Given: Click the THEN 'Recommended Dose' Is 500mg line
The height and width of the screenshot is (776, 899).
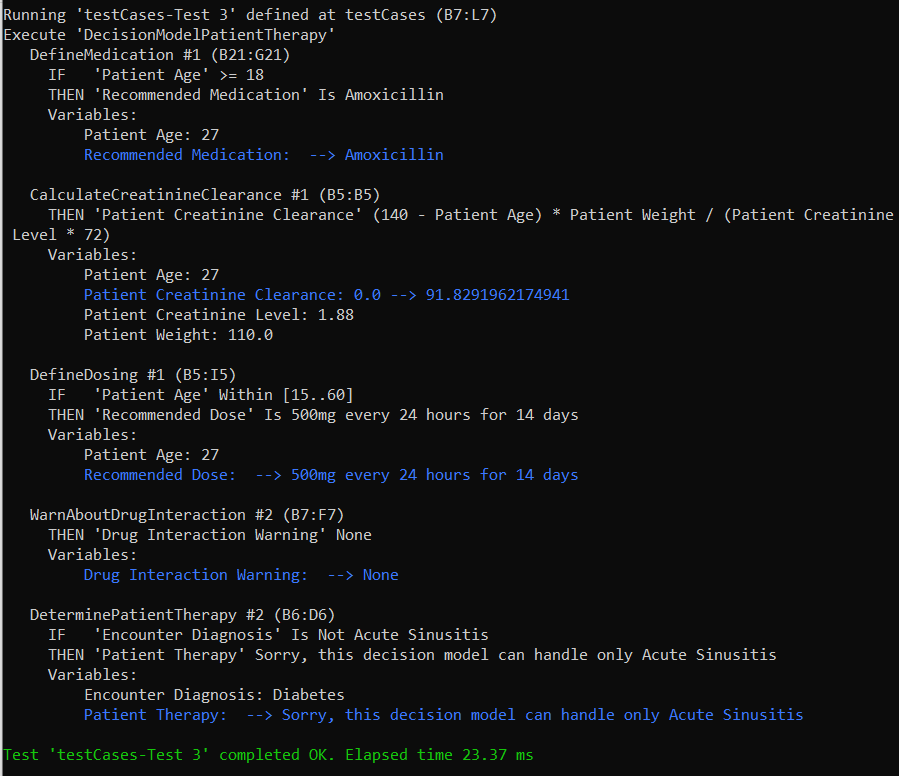Looking at the screenshot, I should pos(313,415).
